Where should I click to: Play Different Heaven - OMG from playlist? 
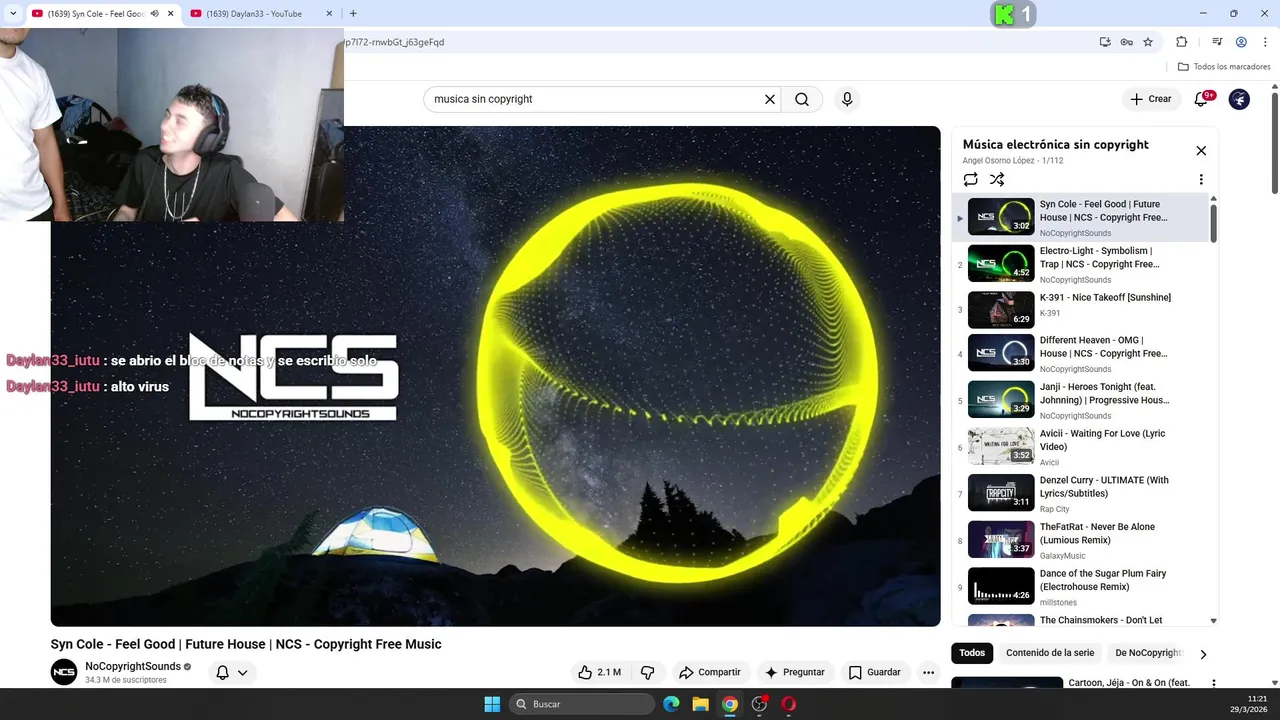[1080, 354]
